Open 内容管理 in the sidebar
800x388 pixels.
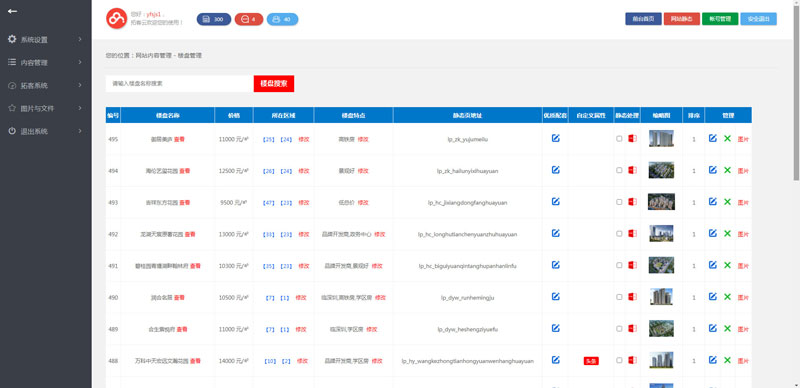34,63
